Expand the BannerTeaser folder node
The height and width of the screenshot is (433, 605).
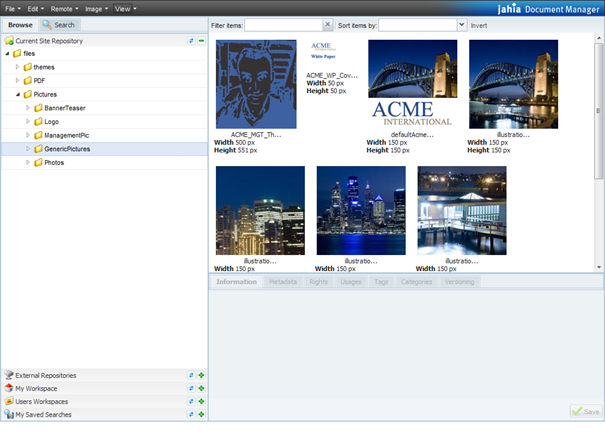point(28,108)
